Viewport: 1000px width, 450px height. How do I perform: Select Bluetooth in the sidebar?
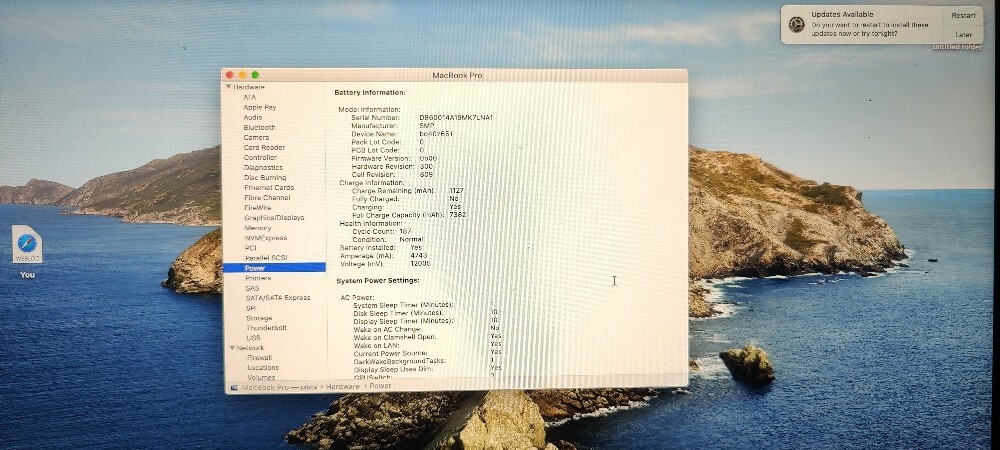259,127
